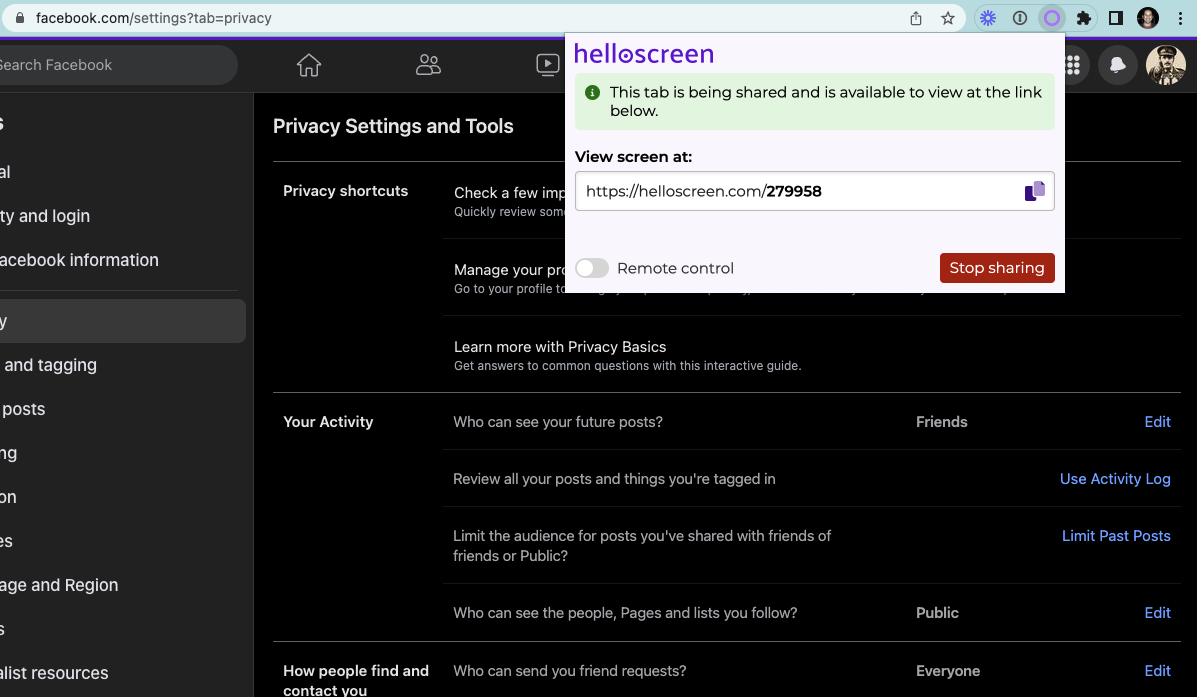This screenshot has height=697, width=1197.
Task: Click 'Review all your posts' row text
Action: pos(614,479)
